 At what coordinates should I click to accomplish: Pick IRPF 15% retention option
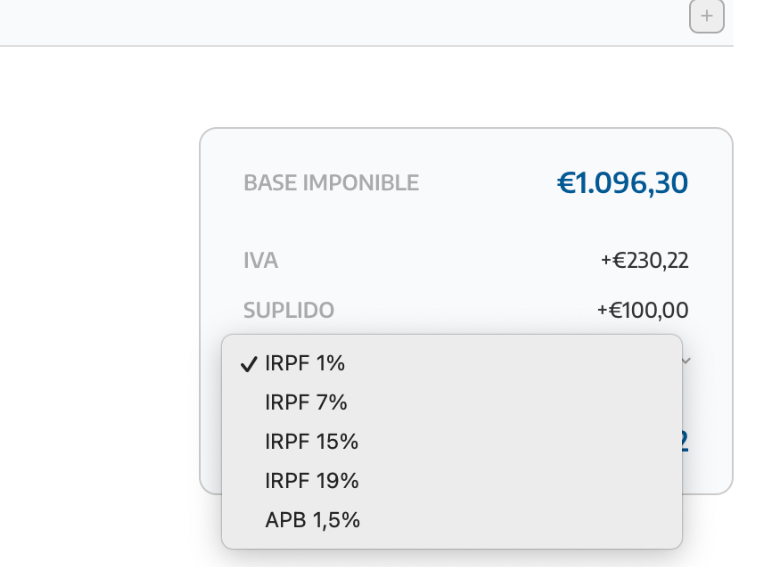click(311, 442)
